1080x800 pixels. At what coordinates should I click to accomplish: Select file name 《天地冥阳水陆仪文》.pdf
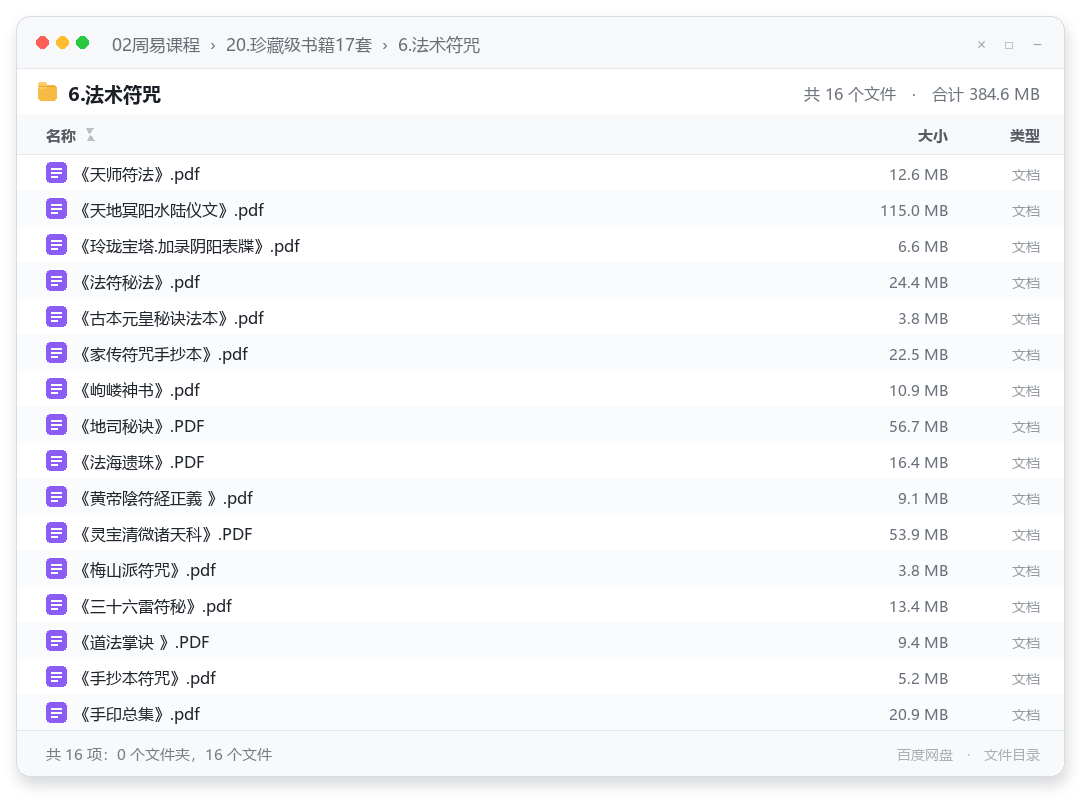coord(172,210)
